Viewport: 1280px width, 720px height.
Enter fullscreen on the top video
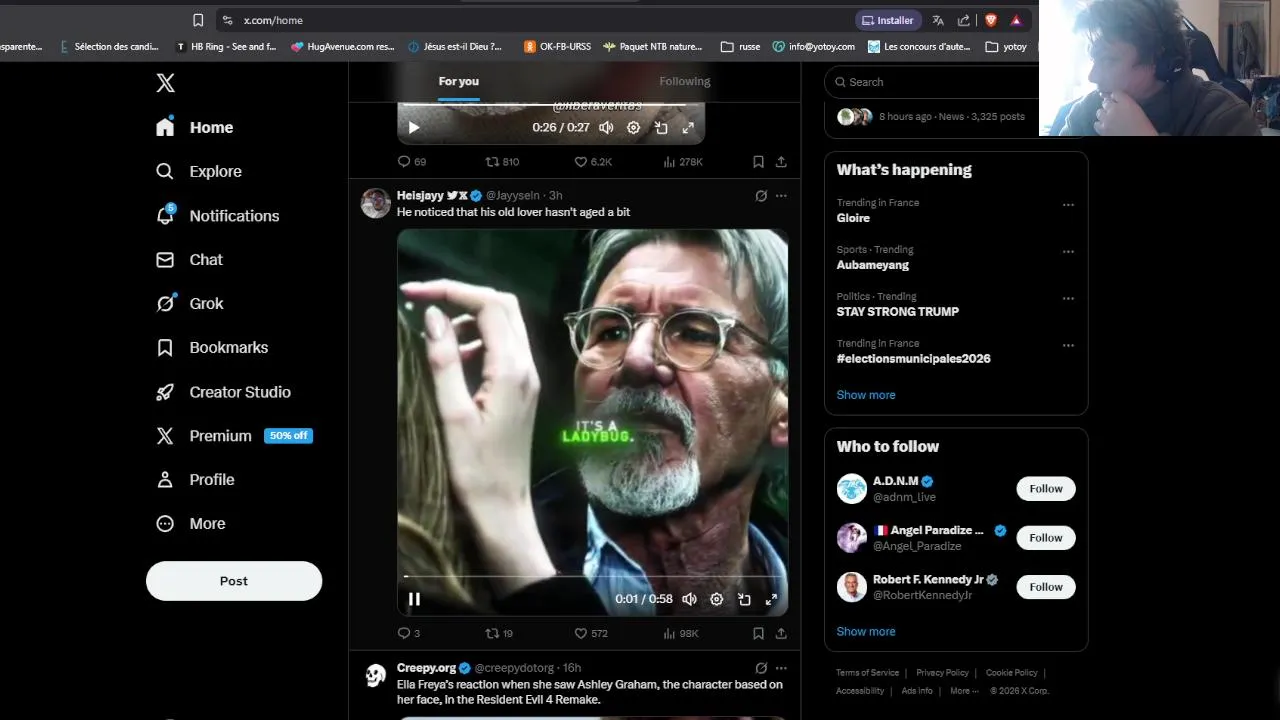click(688, 127)
